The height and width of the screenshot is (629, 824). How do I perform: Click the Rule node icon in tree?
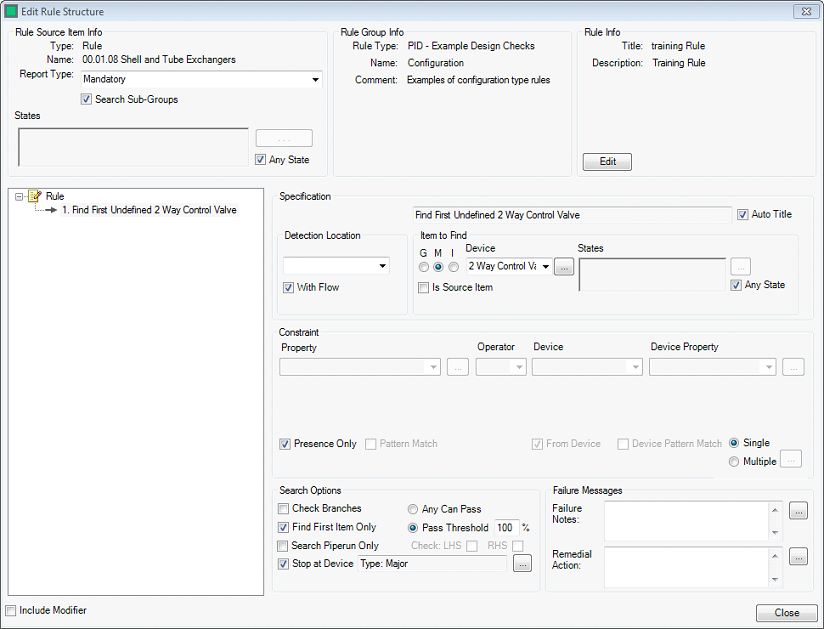[35, 197]
